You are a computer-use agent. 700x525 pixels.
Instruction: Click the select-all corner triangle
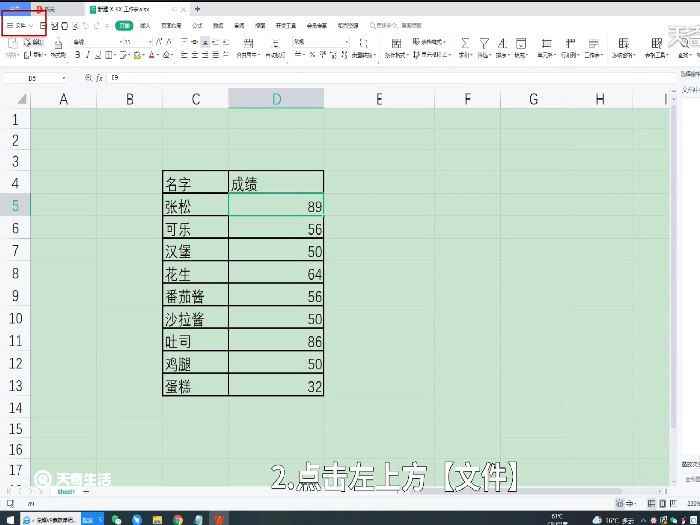(x=21, y=99)
